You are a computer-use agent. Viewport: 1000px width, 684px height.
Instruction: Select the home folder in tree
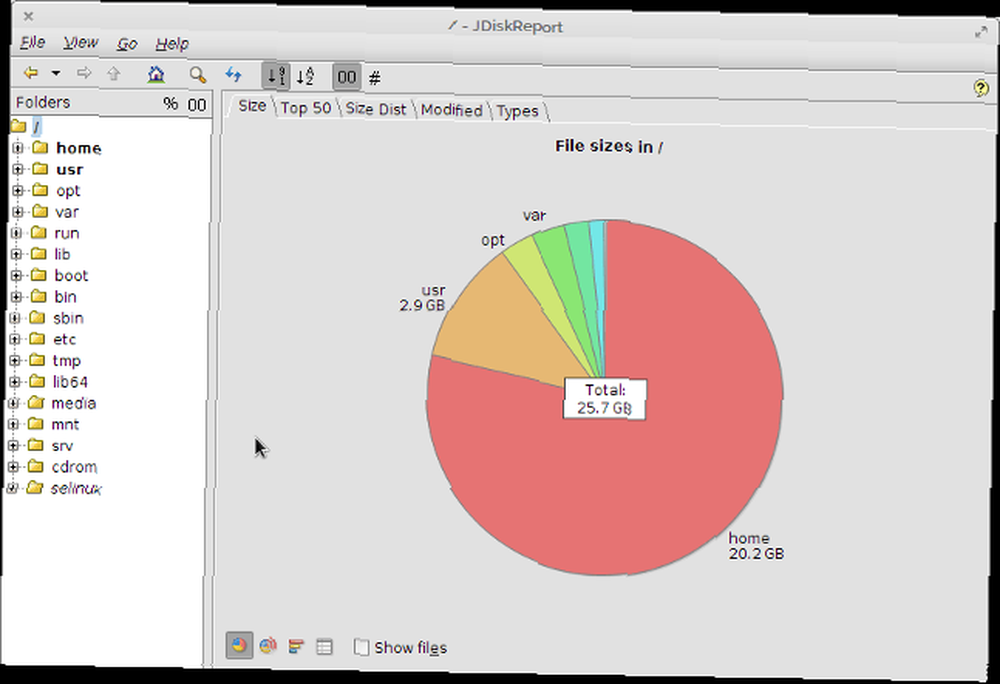[x=78, y=148]
